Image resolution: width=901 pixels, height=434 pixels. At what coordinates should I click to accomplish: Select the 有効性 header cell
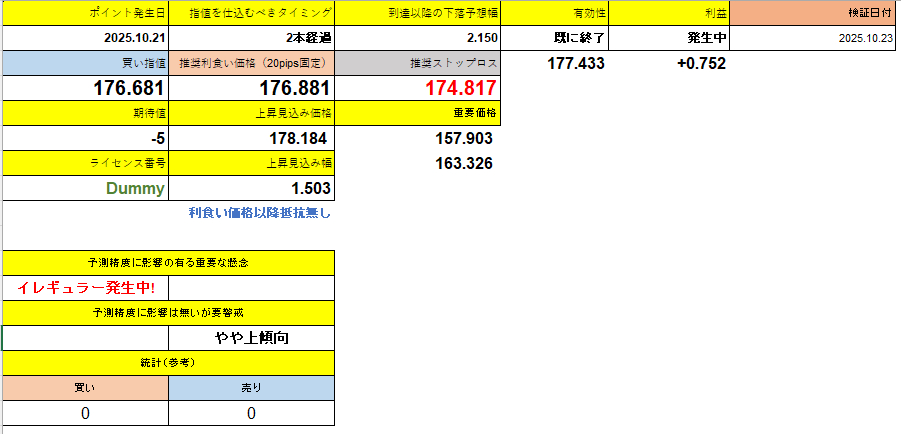(x=554, y=13)
